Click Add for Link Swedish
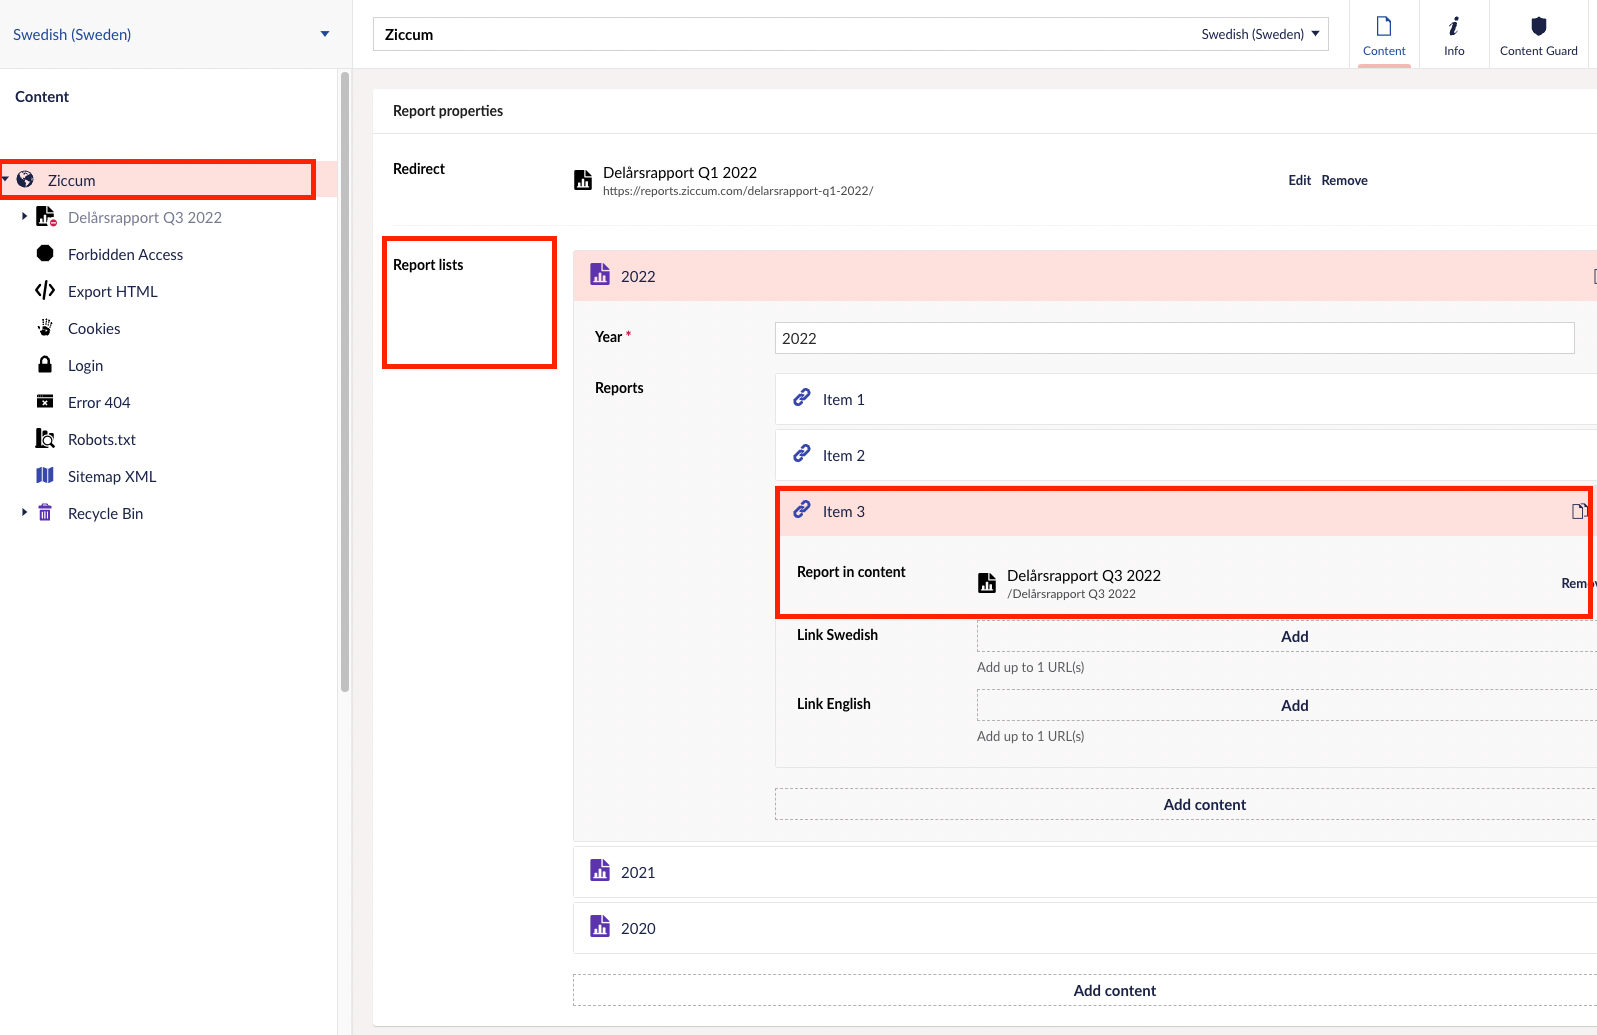This screenshot has height=1035, width=1597. click(1294, 637)
